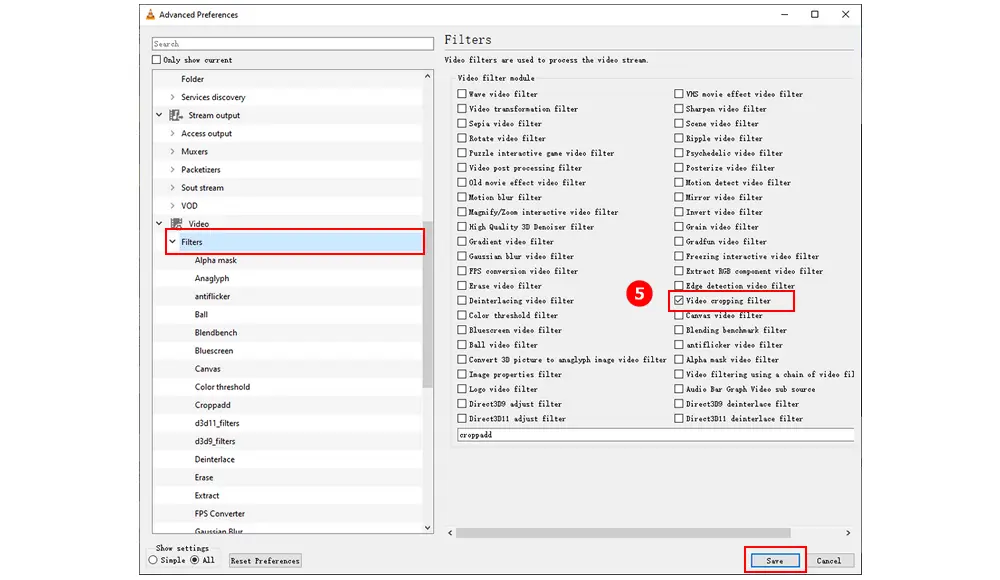1000x580 pixels.
Task: Enable the Sepia video filter
Action: click(x=462, y=123)
